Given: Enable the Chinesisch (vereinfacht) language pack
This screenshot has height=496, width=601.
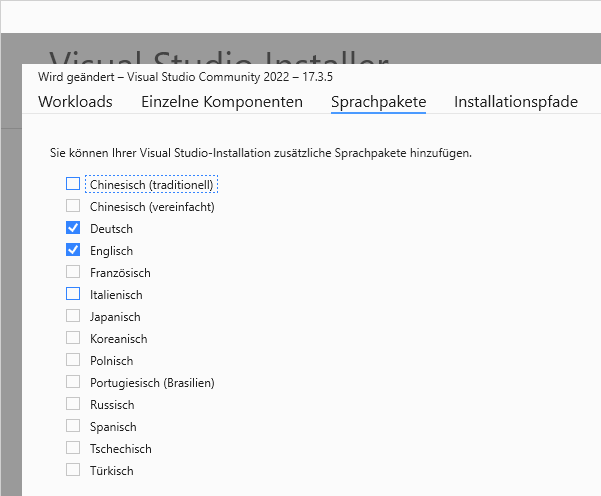Looking at the screenshot, I should [73, 205].
